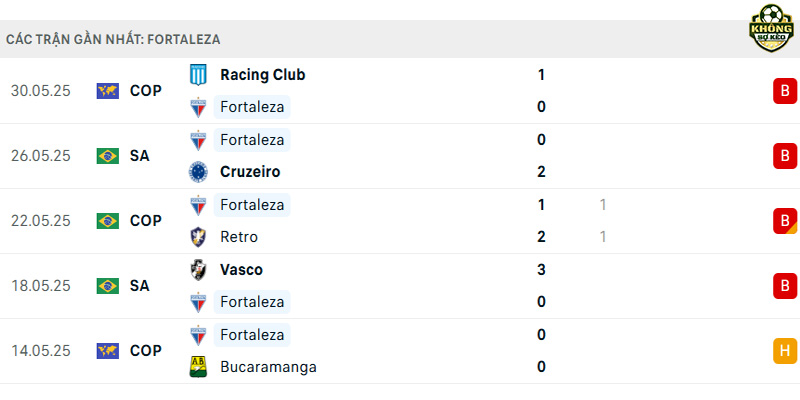
Task: Click the Brazil flag beside 26.05.25
Action: click(x=108, y=156)
